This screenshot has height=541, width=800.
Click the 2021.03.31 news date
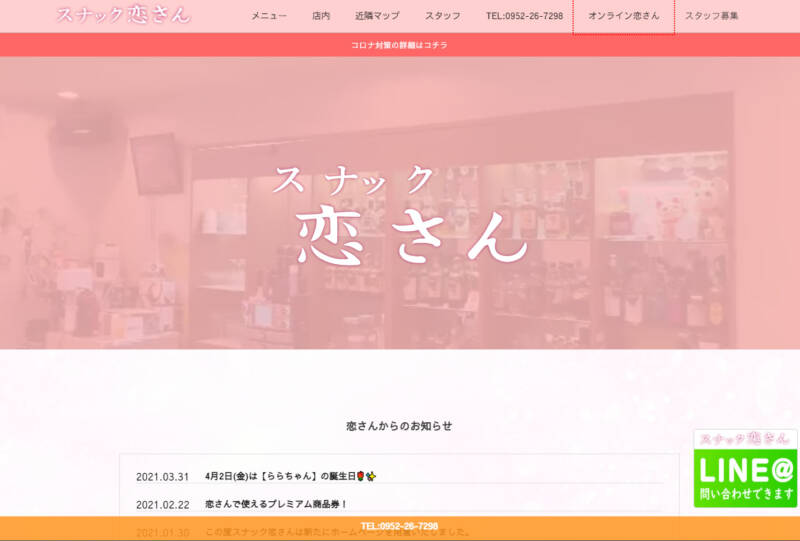pyautogui.click(x=162, y=477)
